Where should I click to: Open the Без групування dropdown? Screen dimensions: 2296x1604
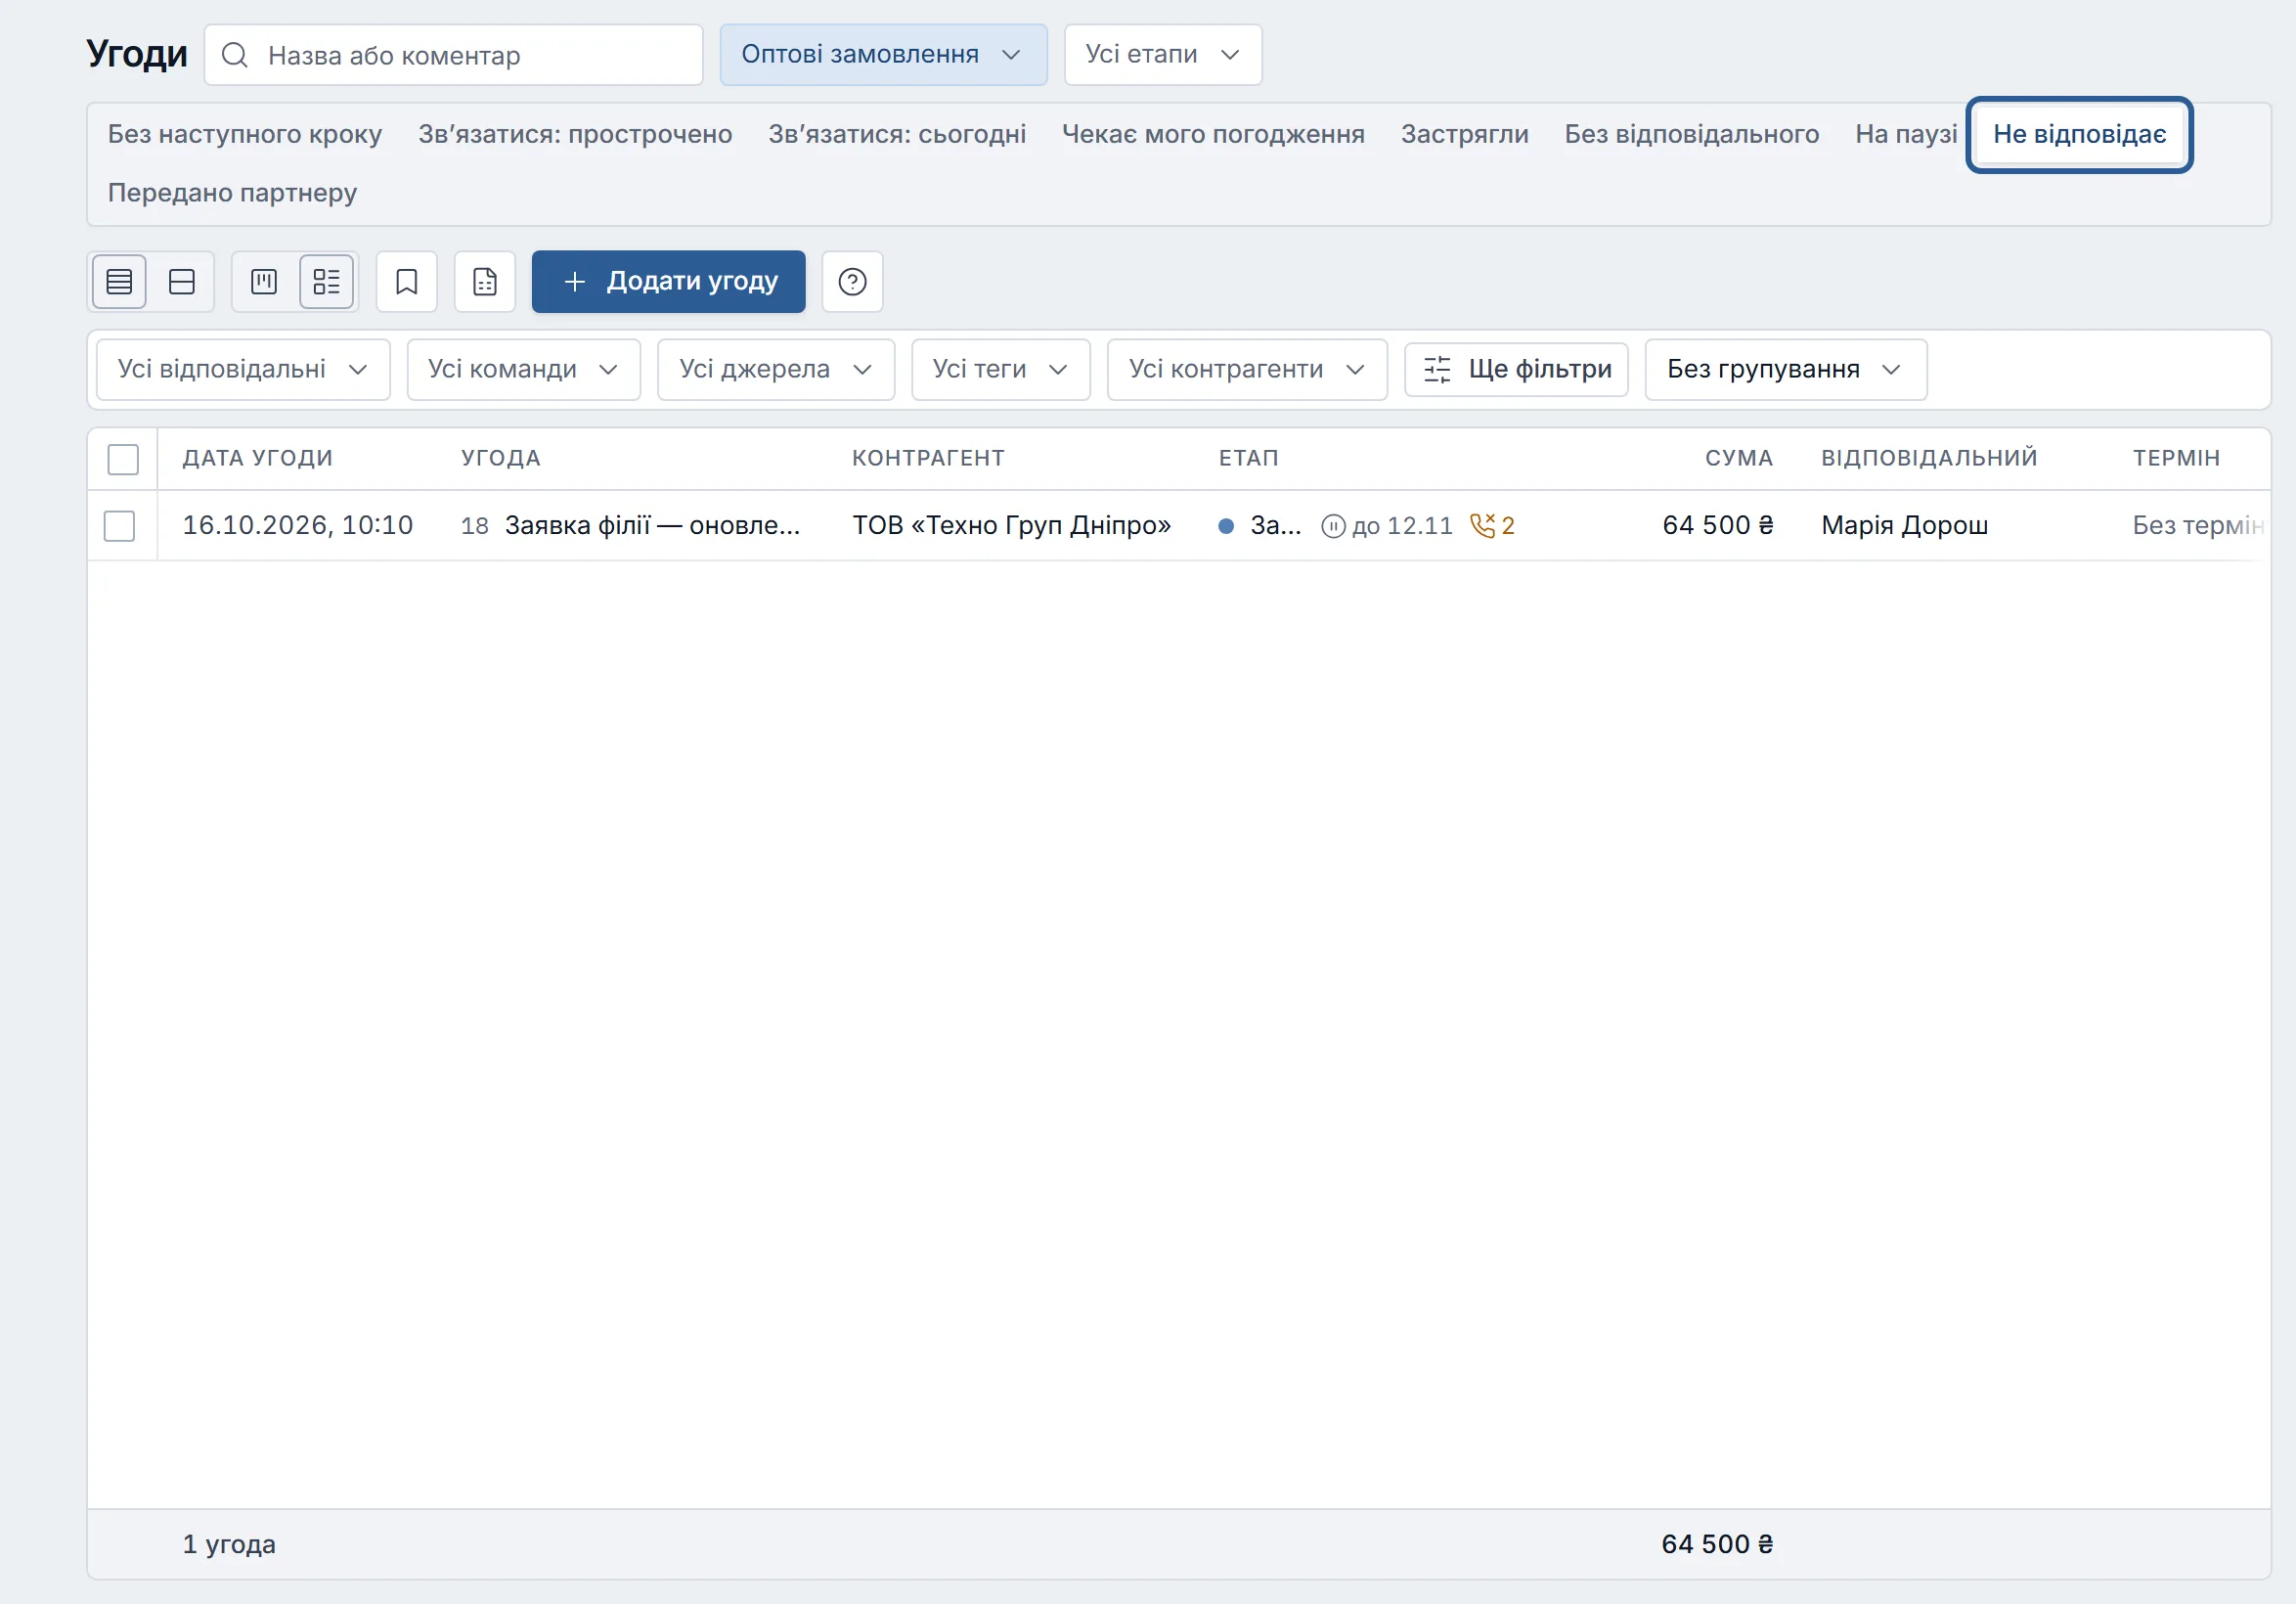click(x=1785, y=370)
